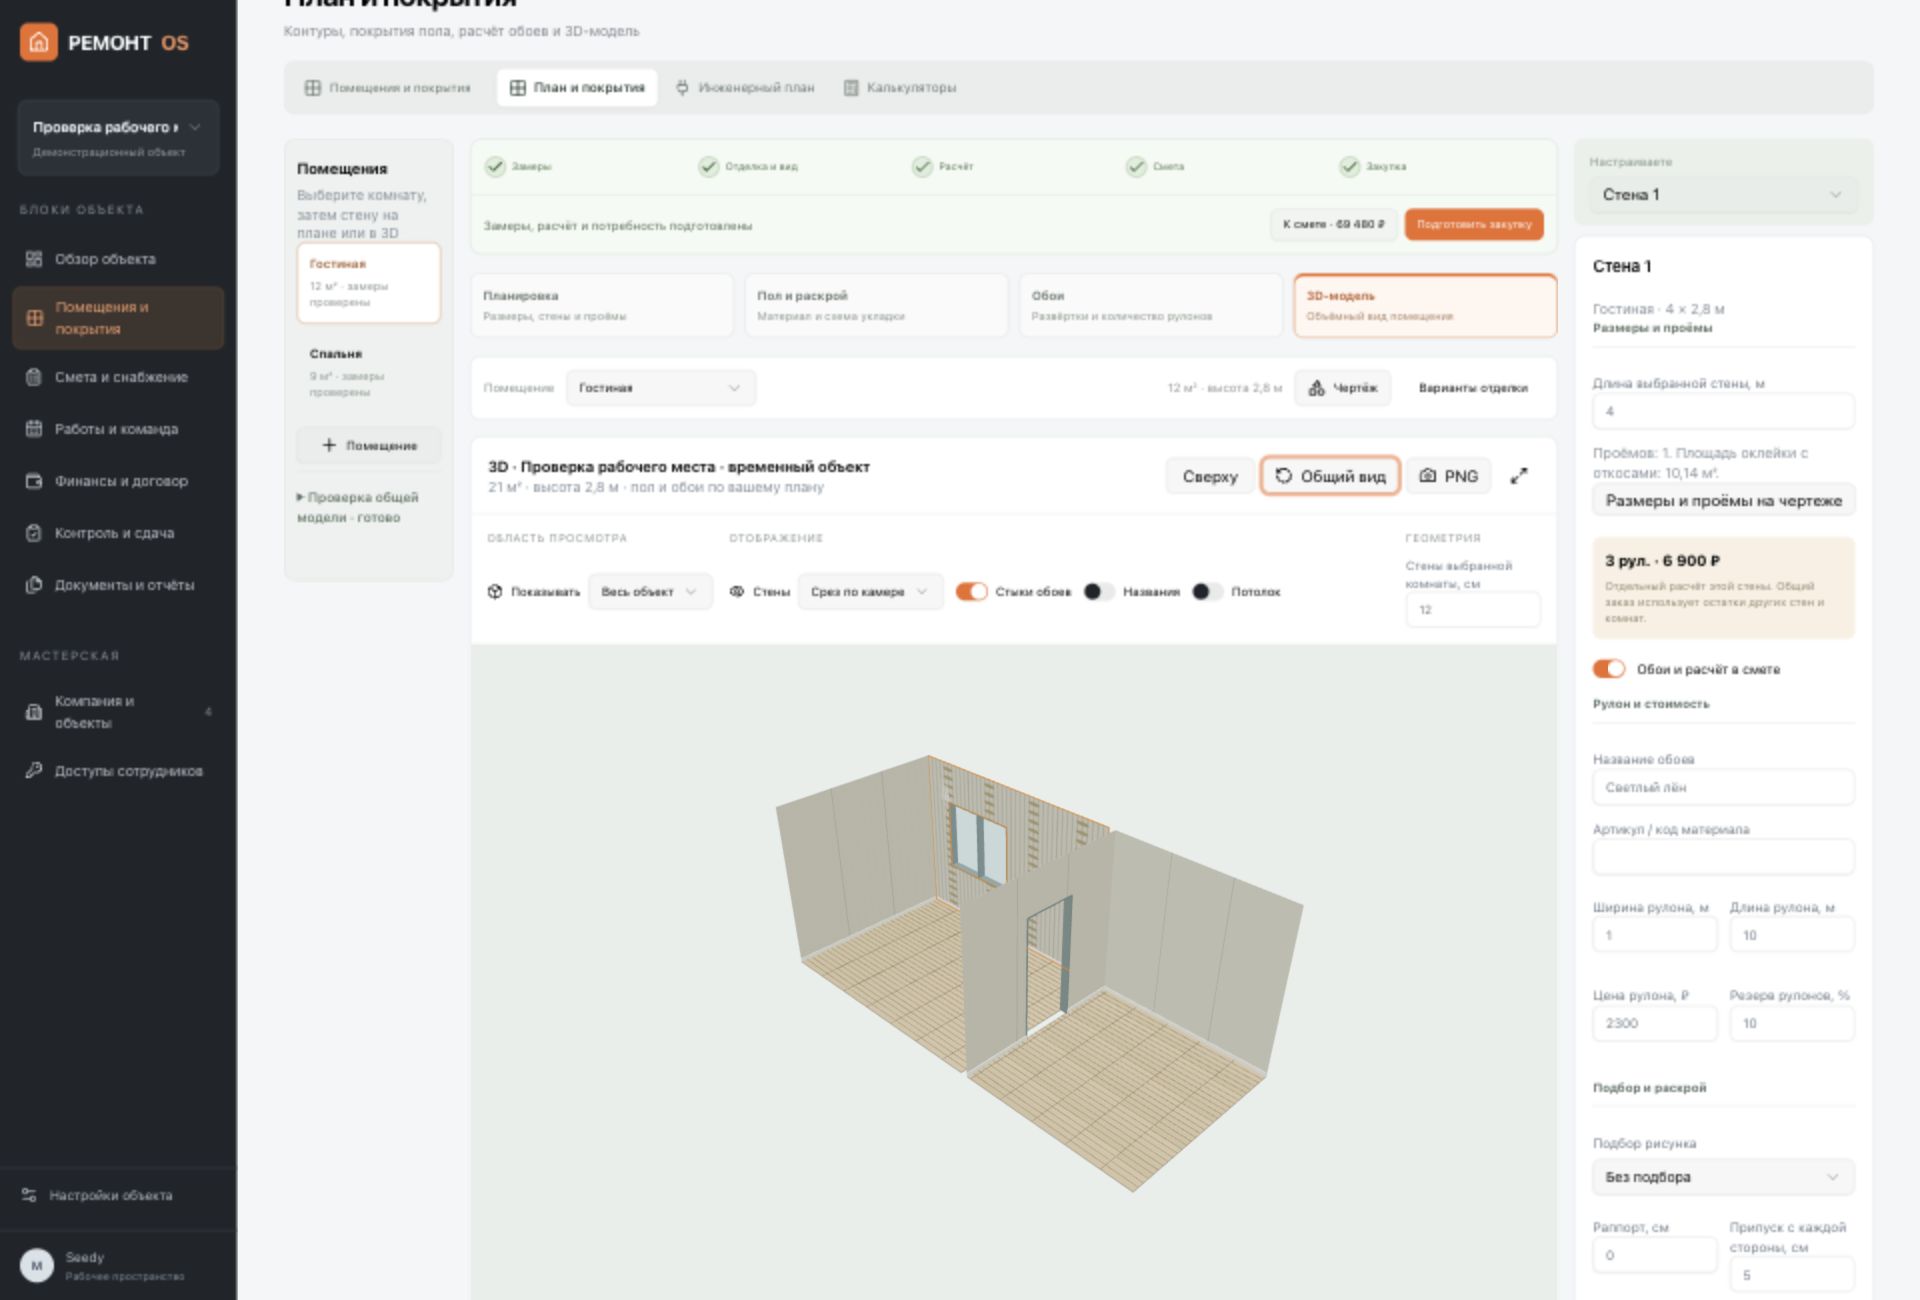Click the M user avatar
The image size is (1920, 1300).
(x=37, y=1266)
